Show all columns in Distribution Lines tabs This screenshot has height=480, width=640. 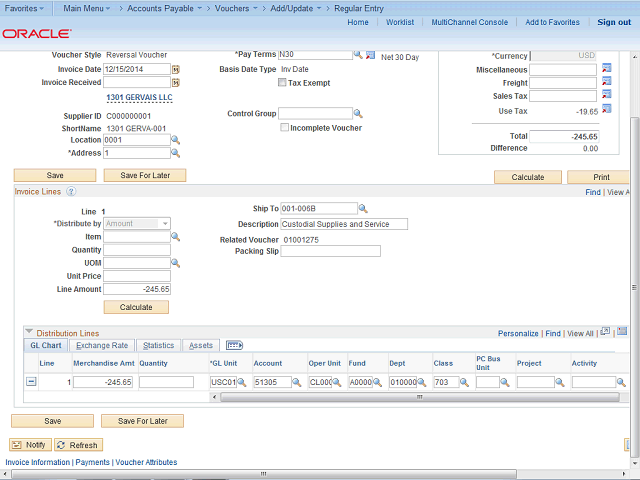pos(236,346)
